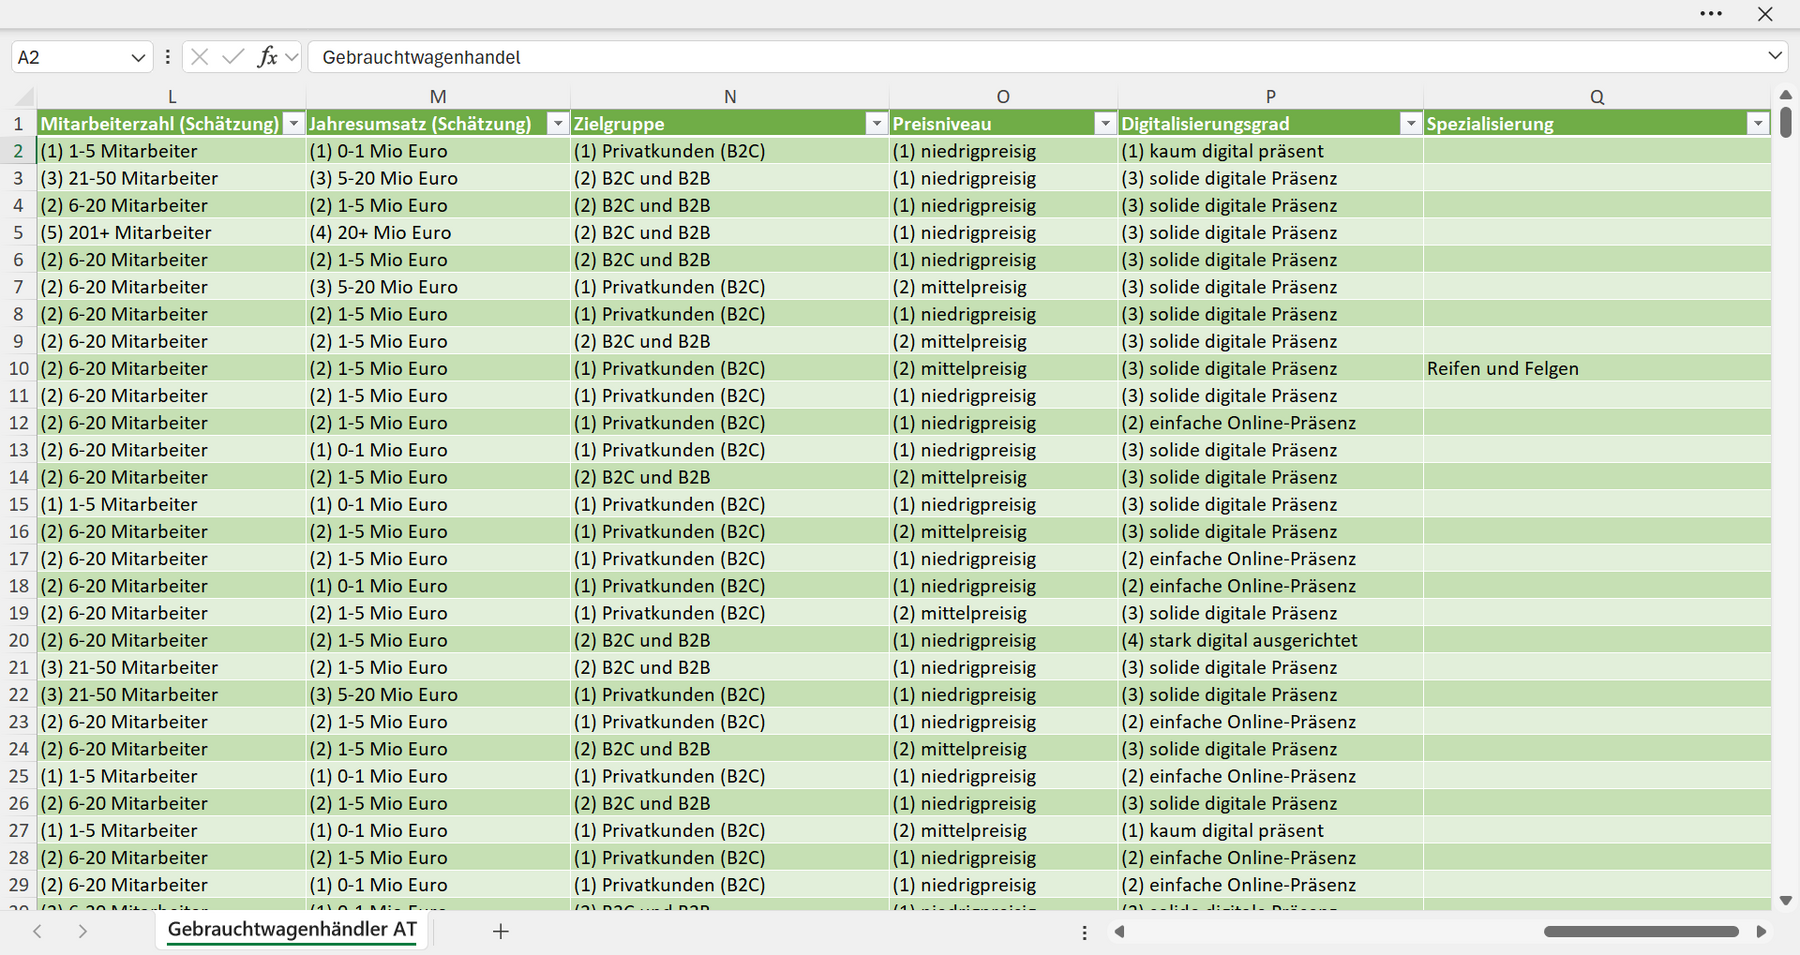1800x955 pixels.
Task: Confirm the formula bar entry
Action: click(x=233, y=57)
